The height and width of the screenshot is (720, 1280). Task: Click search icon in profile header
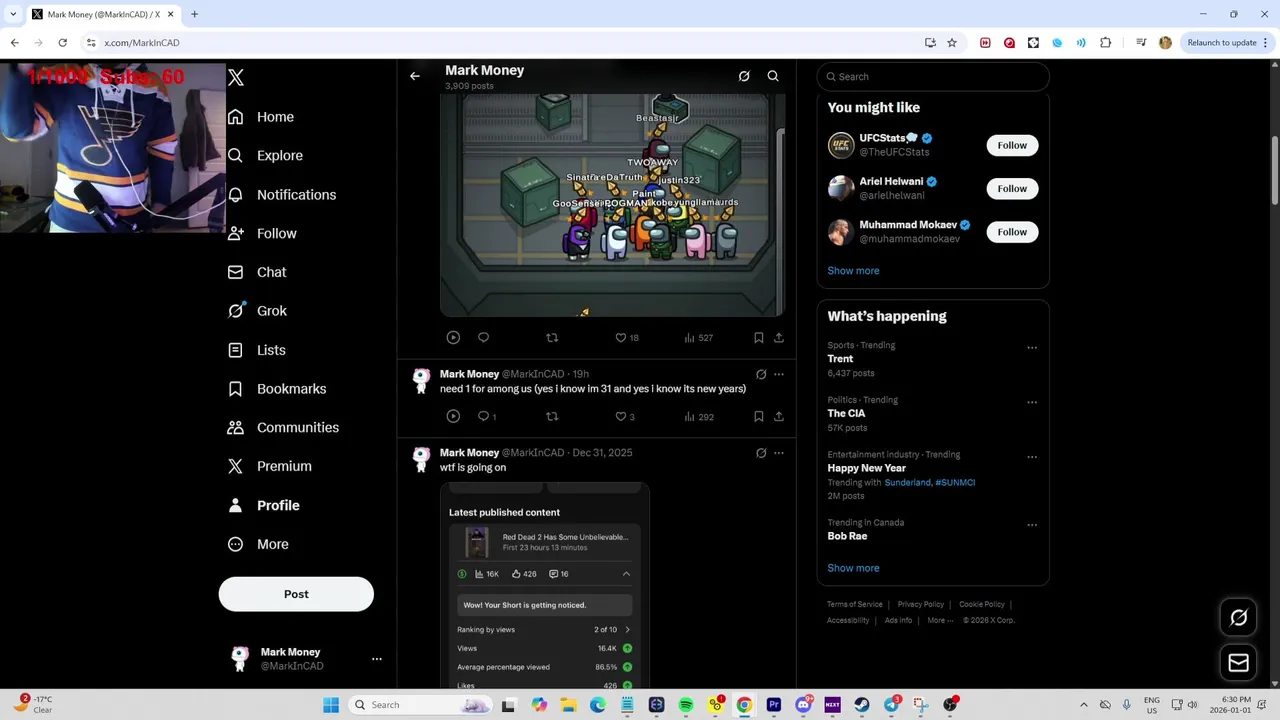click(x=773, y=76)
